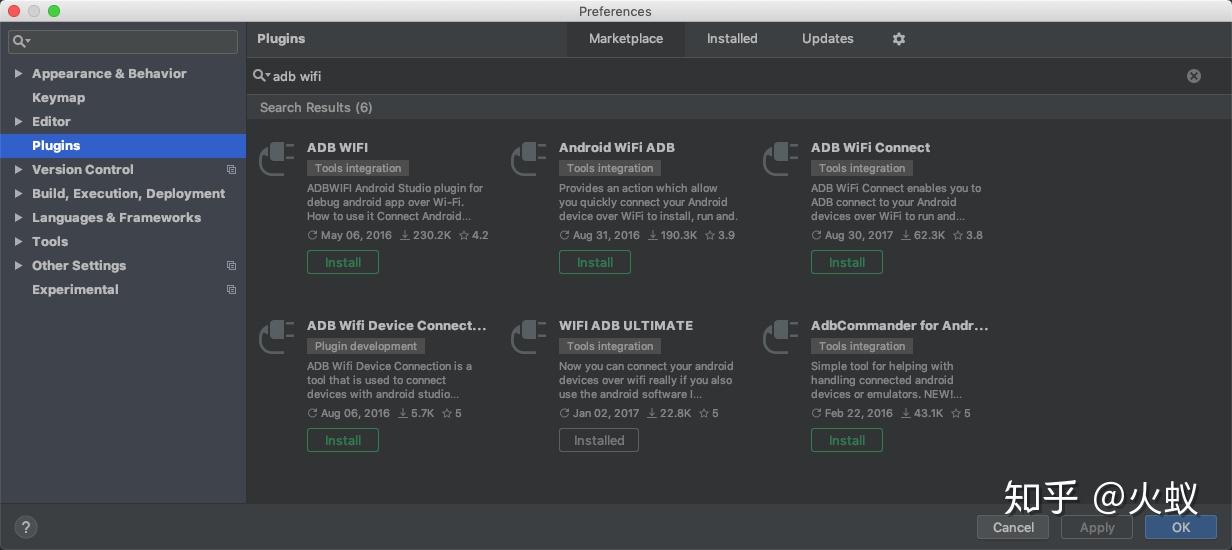This screenshot has height=550, width=1232.
Task: Click the plugins settings gear icon
Action: coord(898,39)
